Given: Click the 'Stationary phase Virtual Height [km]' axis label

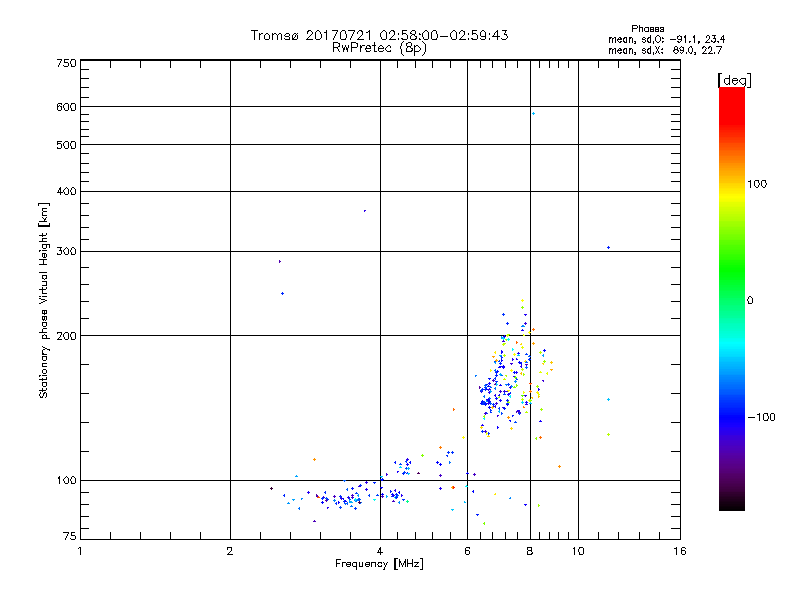Looking at the screenshot, I should click(43, 301).
